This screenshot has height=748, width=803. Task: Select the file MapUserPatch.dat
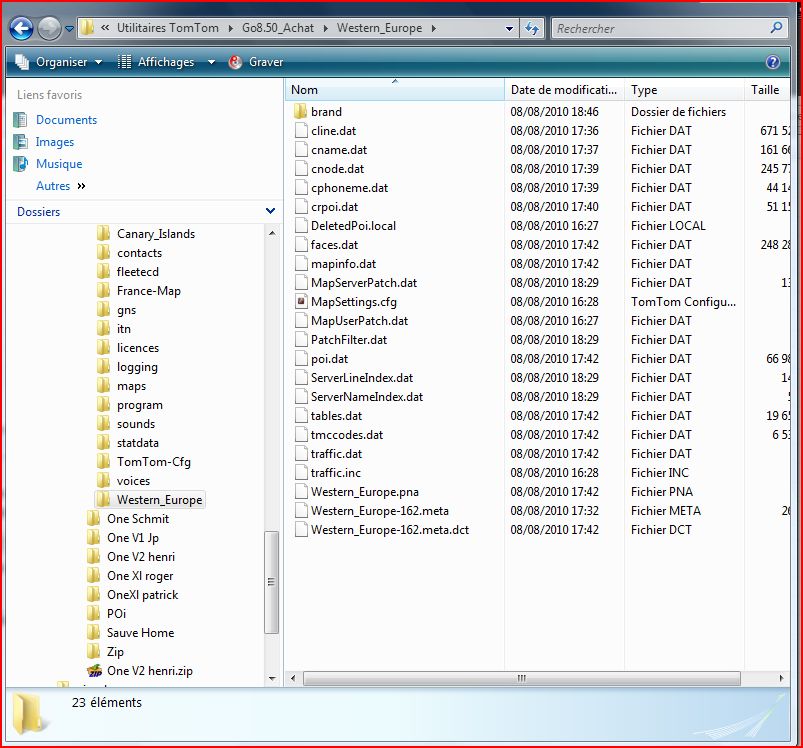(x=359, y=321)
